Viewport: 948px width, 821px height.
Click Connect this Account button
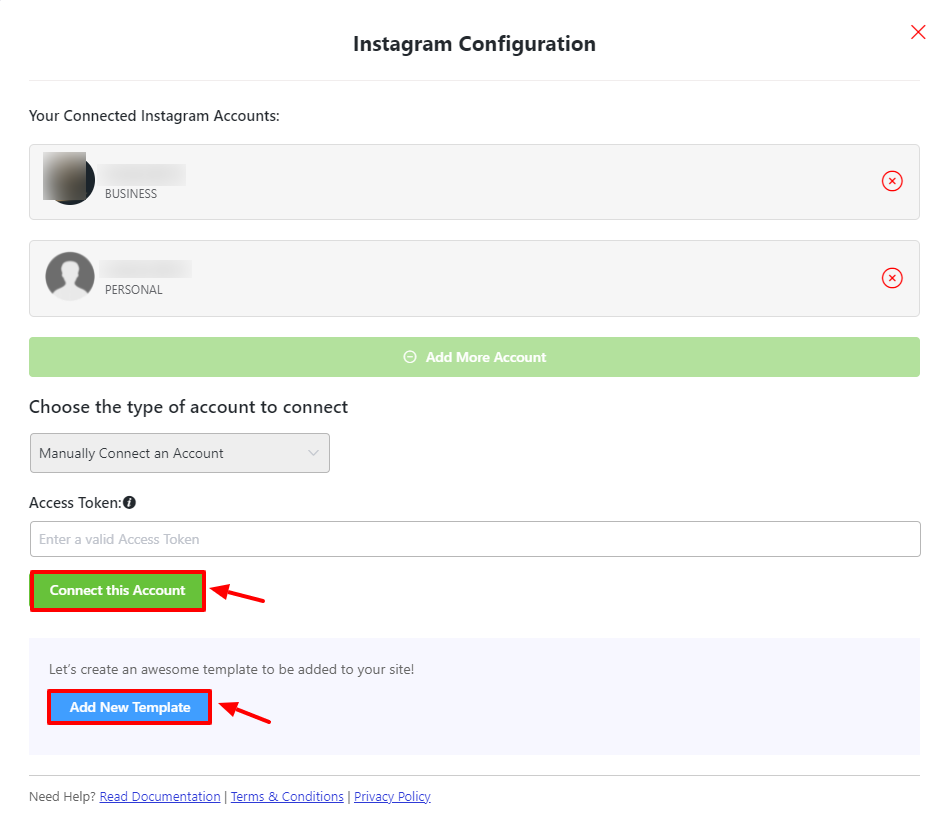click(x=117, y=591)
